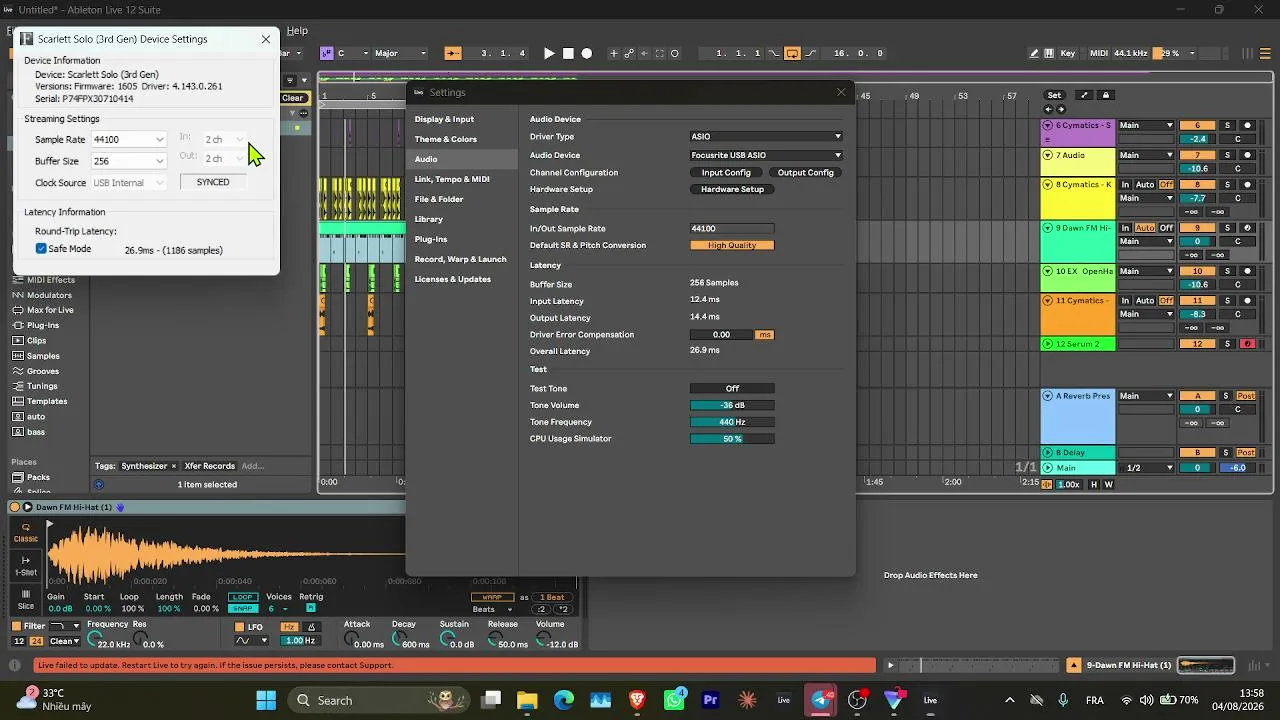Open track 6 Main output routing dropdown
Viewport: 1280px width, 720px height.
(1146, 126)
